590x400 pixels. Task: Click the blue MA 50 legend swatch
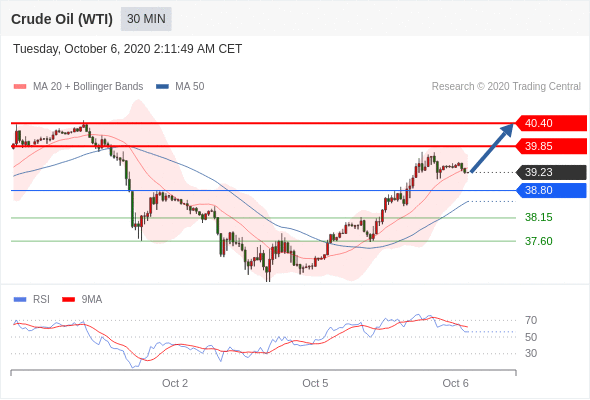162,87
